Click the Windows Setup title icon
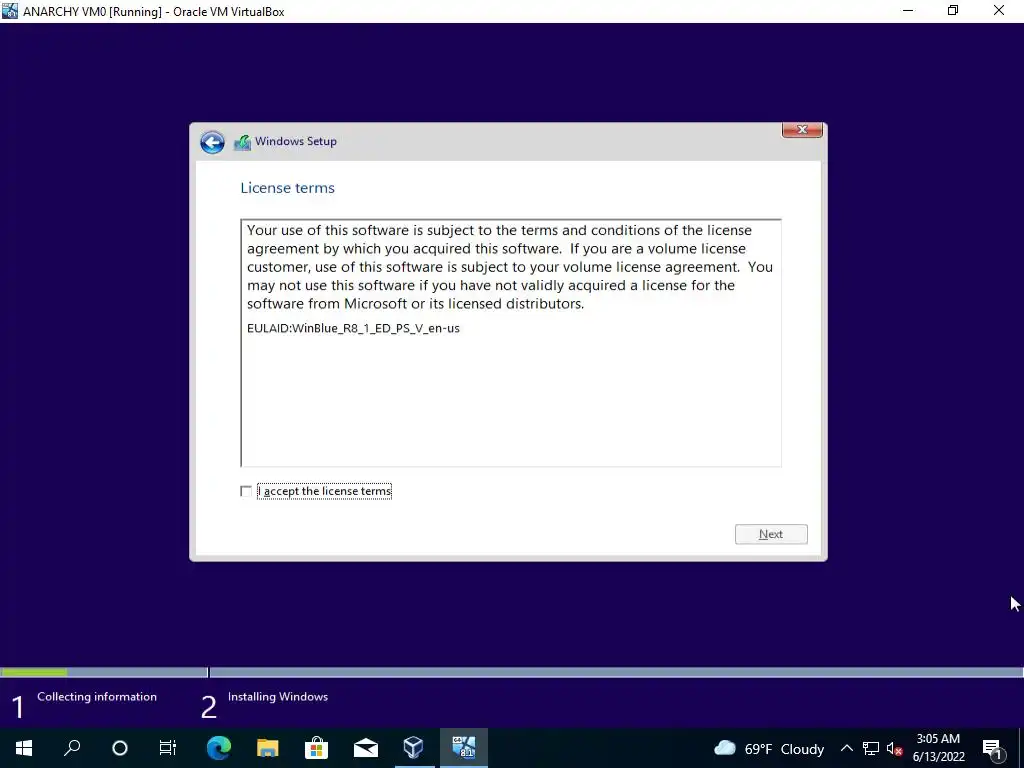 click(x=242, y=142)
